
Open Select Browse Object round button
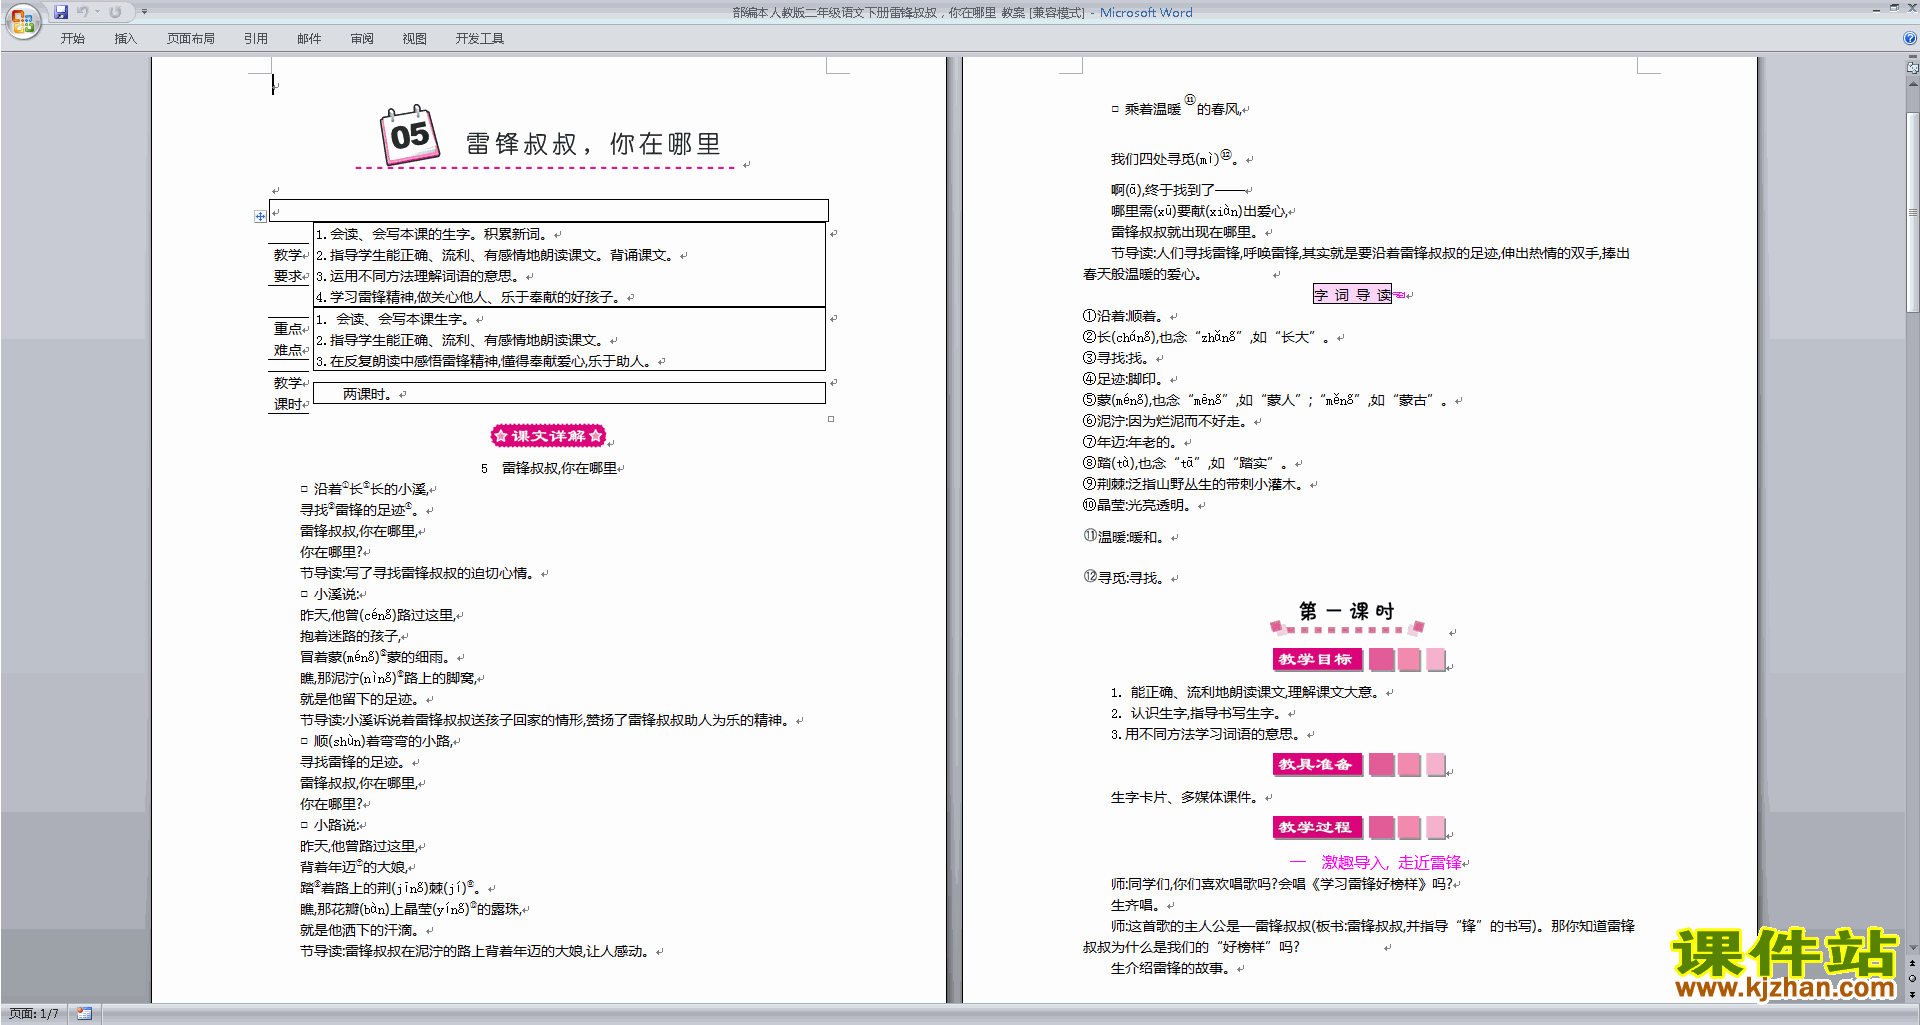coord(1912,978)
